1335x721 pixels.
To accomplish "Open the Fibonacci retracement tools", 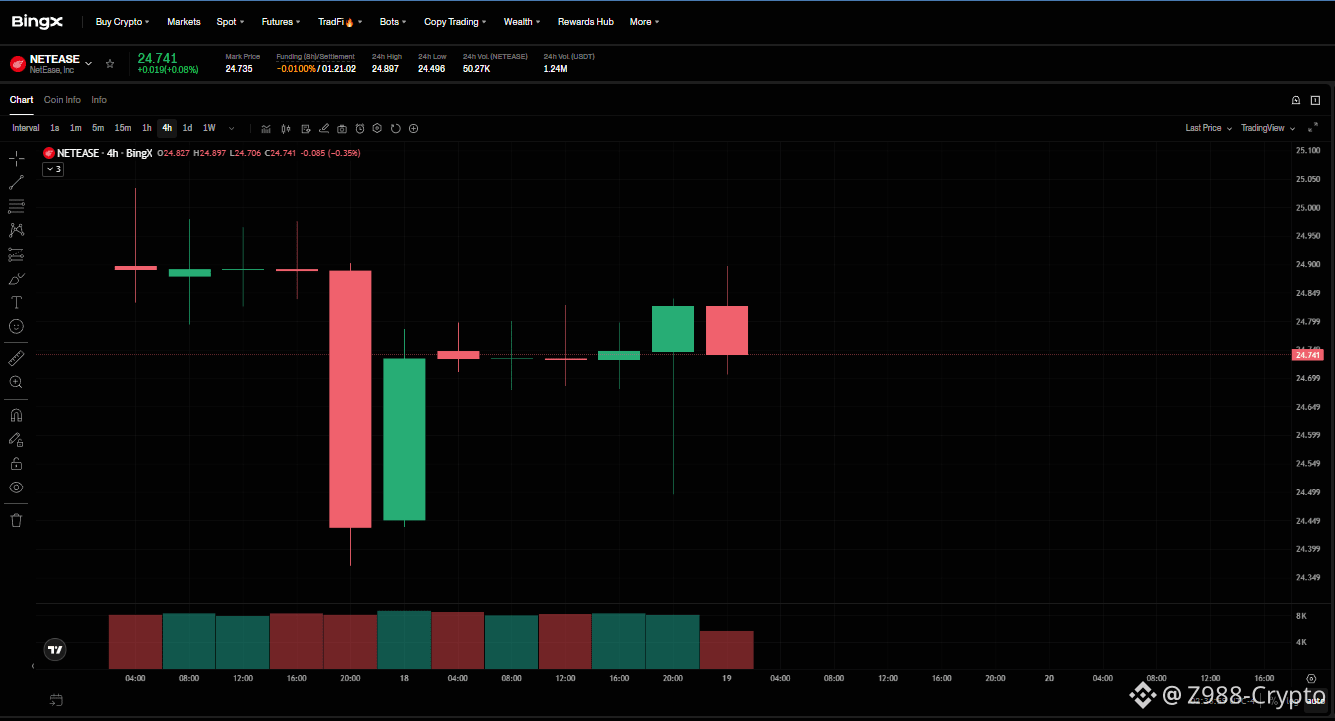I will click(x=16, y=206).
